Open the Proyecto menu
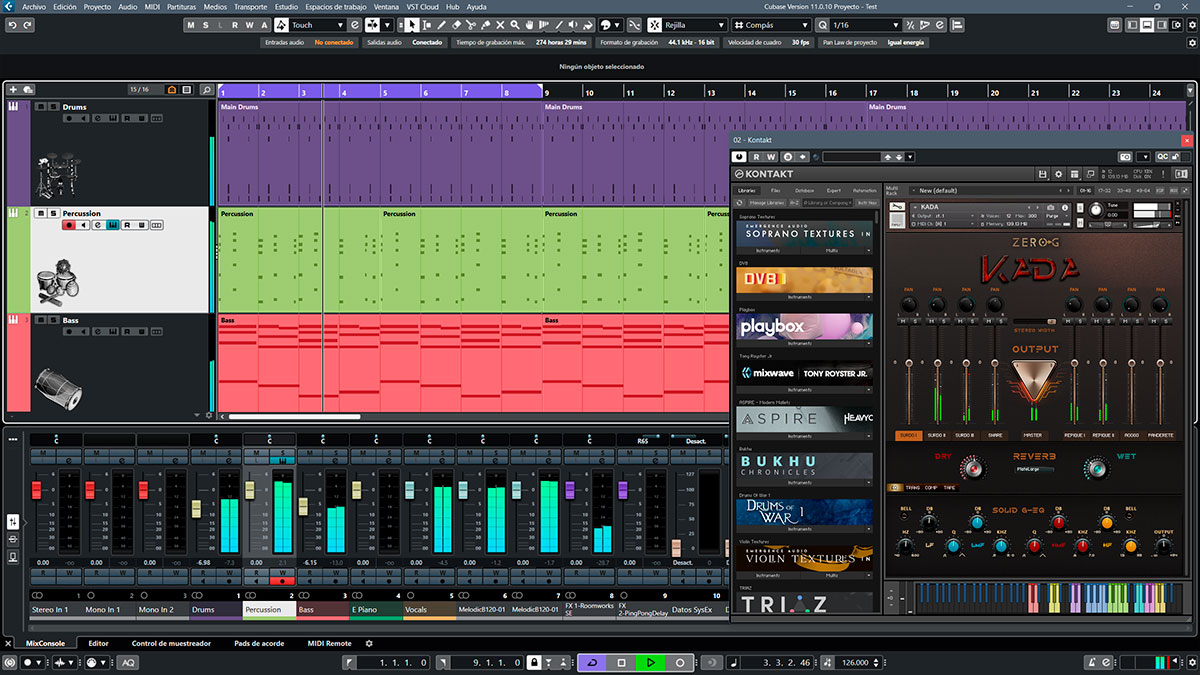The width and height of the screenshot is (1200, 675). point(97,6)
